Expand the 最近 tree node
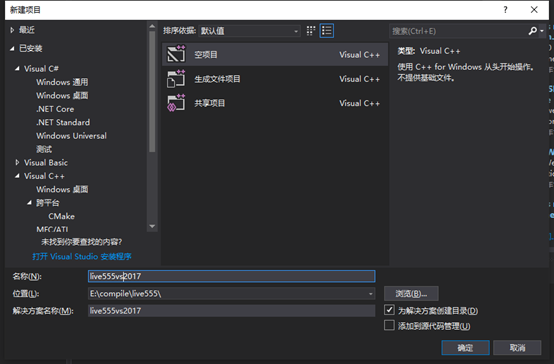 coord(12,30)
